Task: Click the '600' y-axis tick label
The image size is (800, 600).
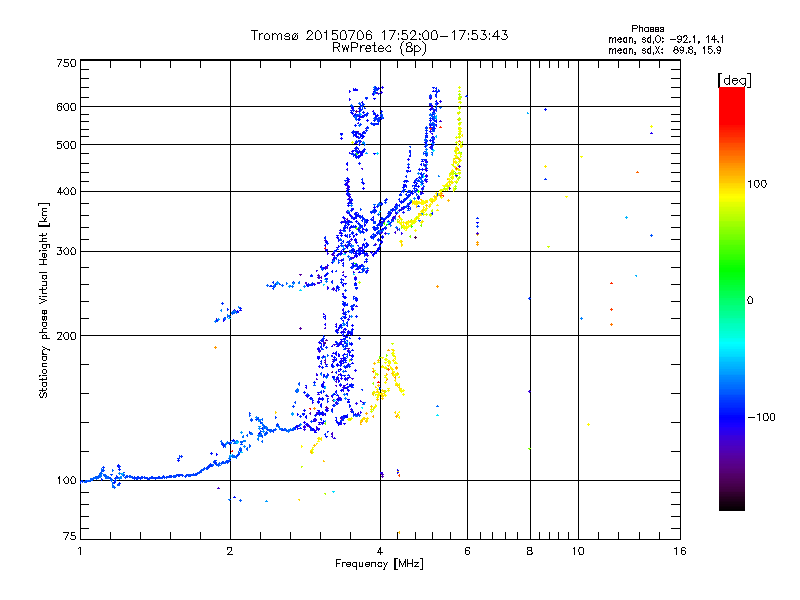Action: tap(66, 107)
